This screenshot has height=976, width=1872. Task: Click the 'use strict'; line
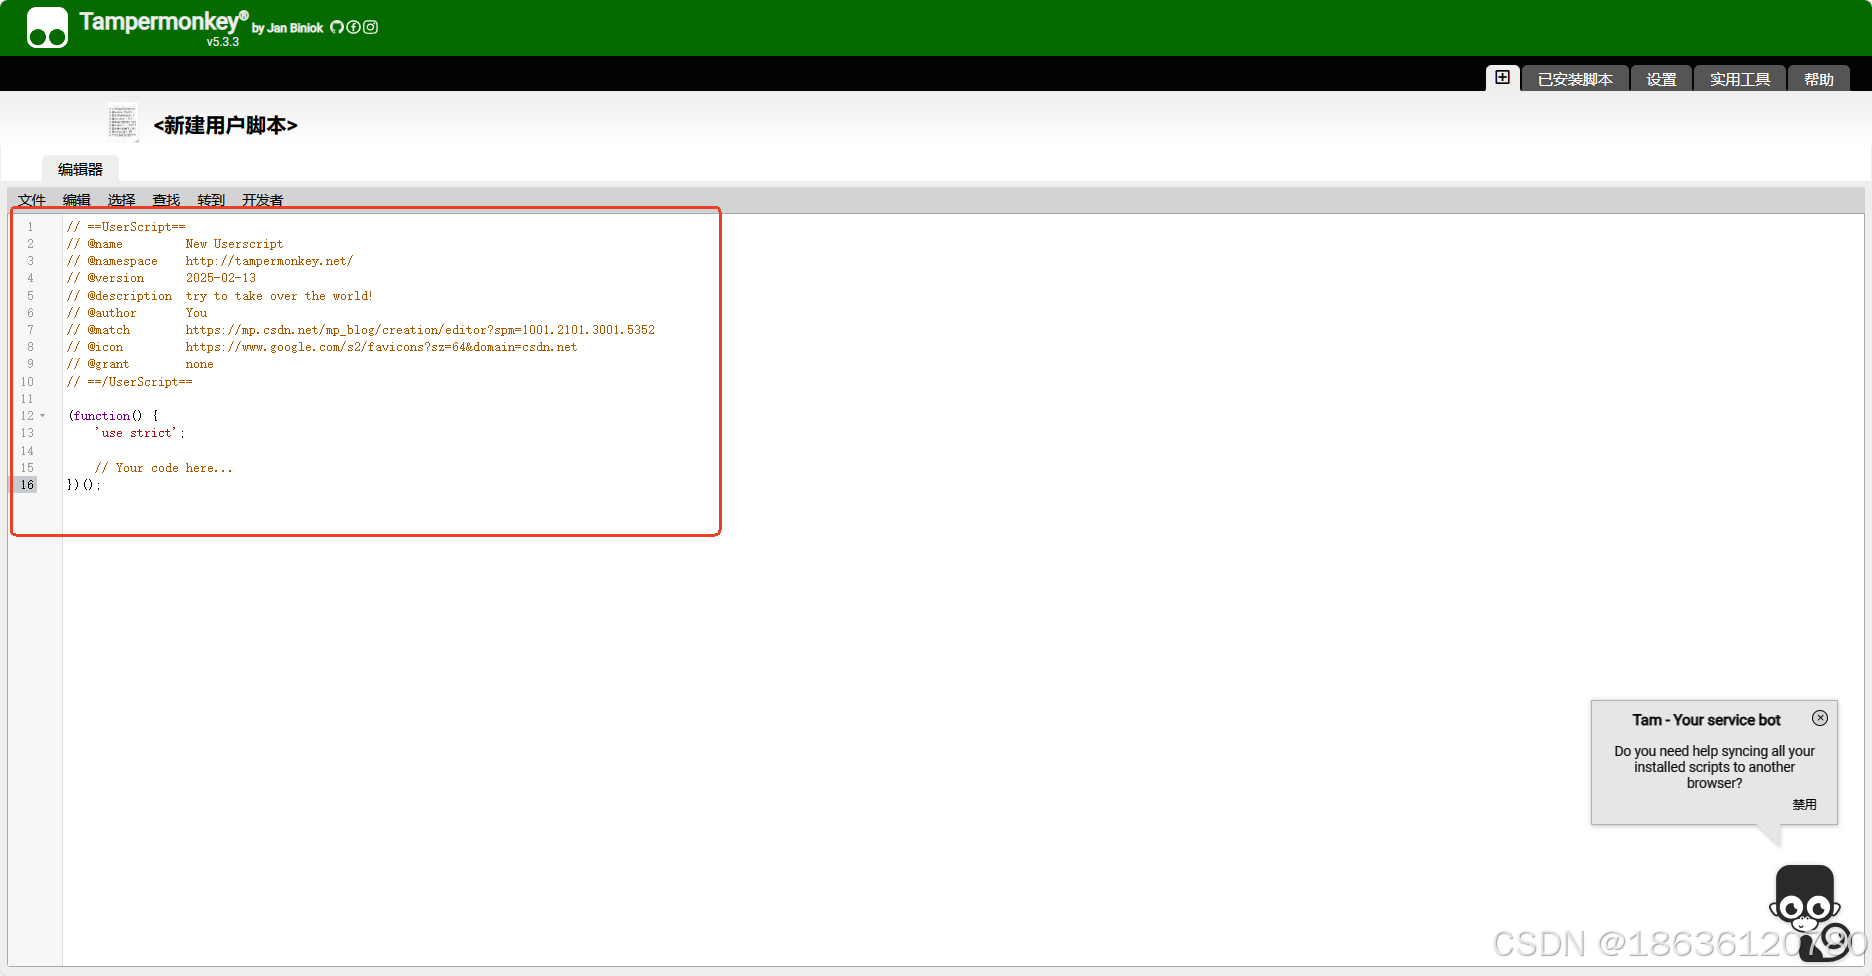pos(140,433)
